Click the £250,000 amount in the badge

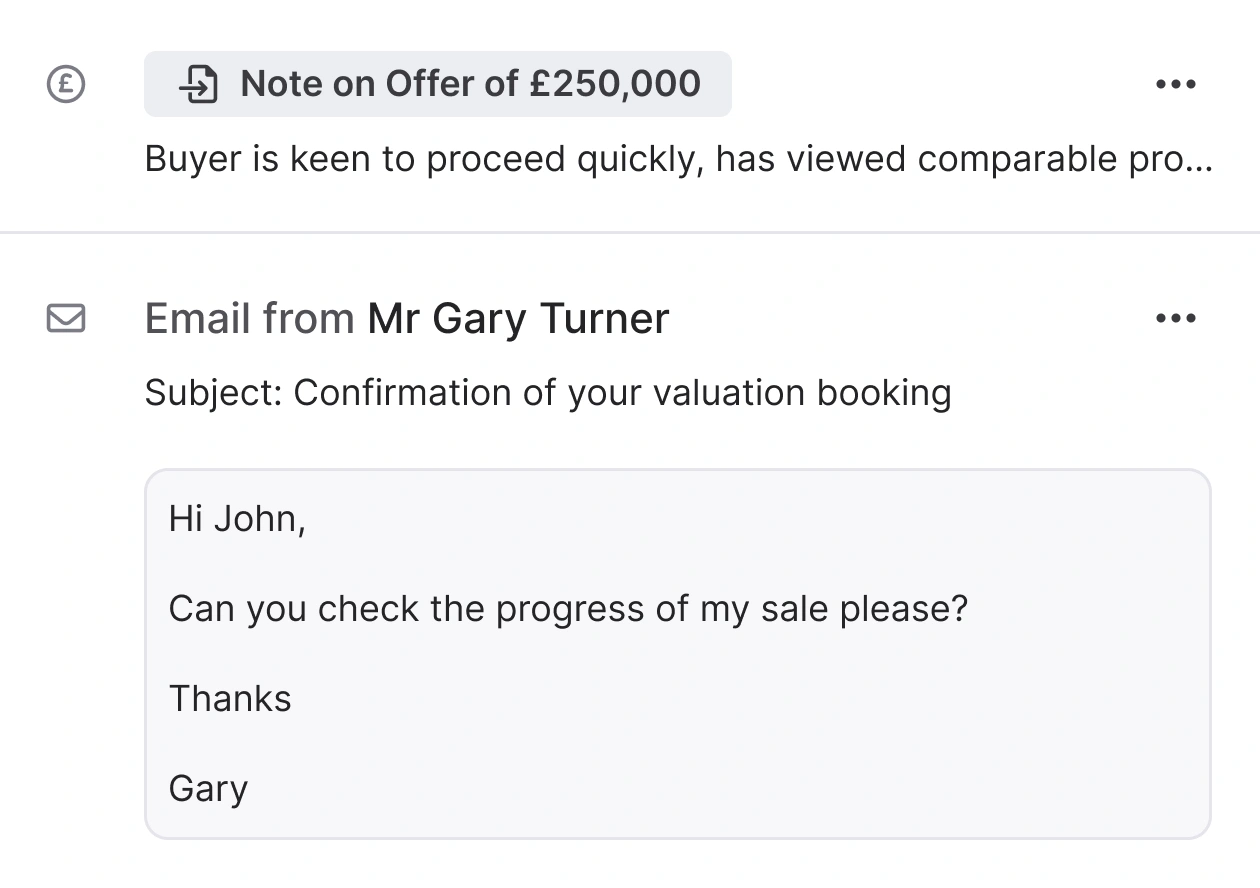click(615, 84)
